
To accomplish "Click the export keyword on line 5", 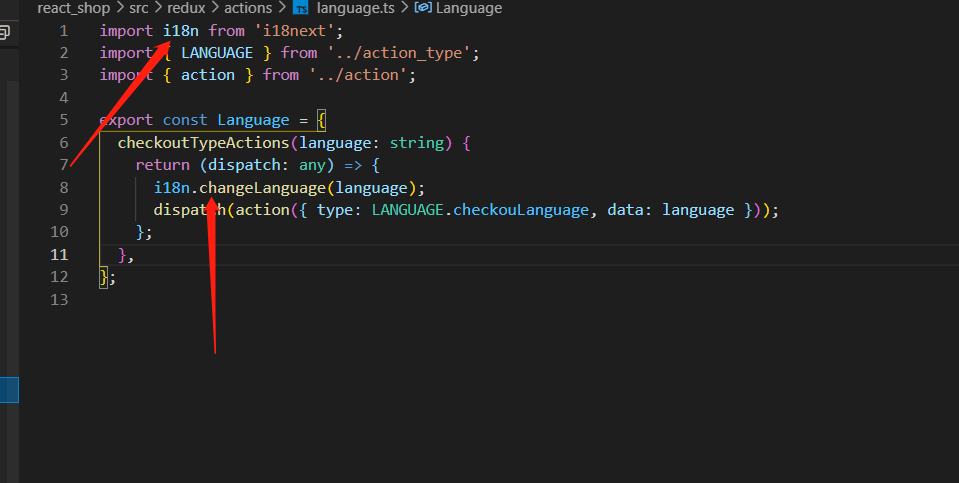I will pos(127,120).
